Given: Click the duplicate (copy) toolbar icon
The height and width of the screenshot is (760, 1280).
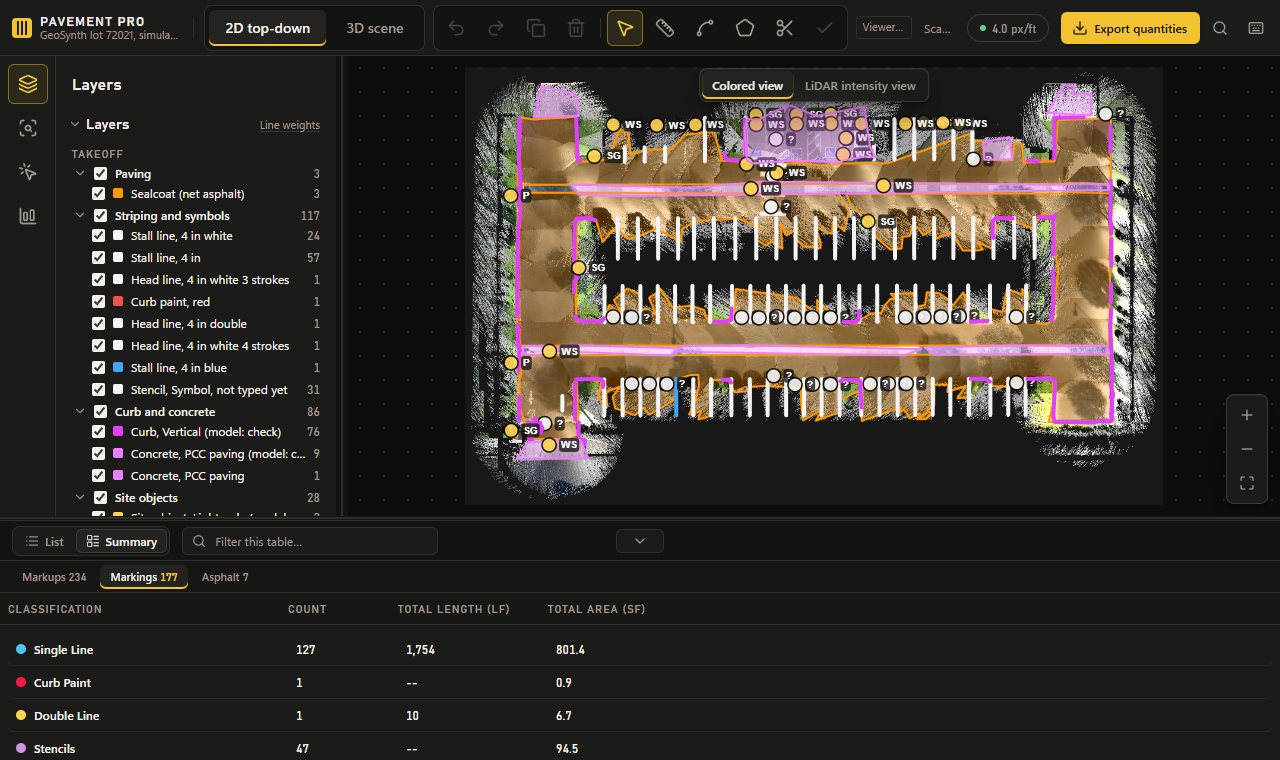Looking at the screenshot, I should click(536, 28).
